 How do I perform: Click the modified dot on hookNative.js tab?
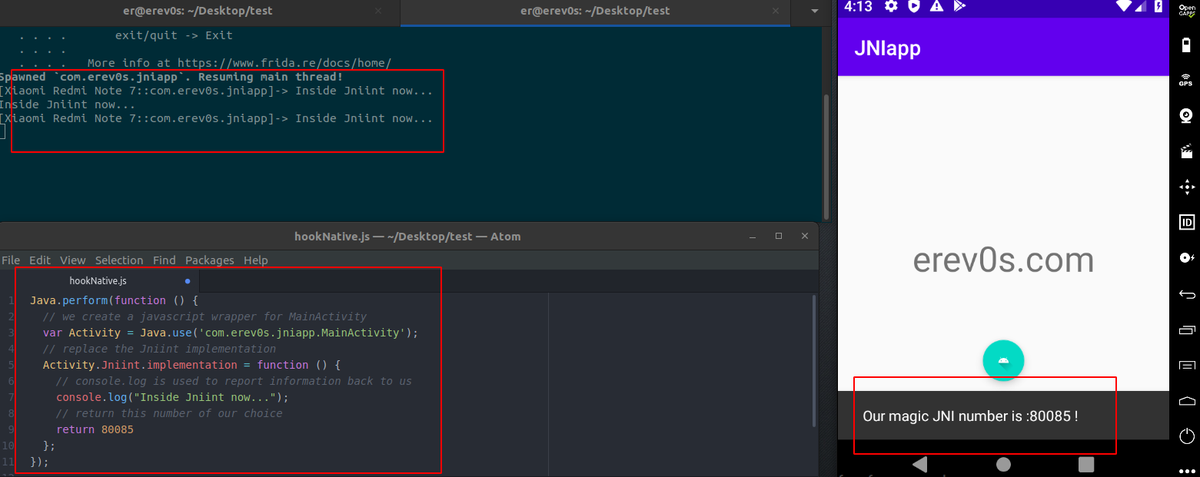(187, 281)
